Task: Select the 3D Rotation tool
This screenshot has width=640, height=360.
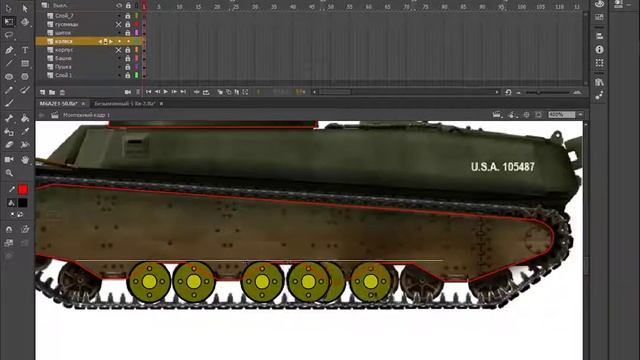Action: pyautogui.click(x=25, y=22)
